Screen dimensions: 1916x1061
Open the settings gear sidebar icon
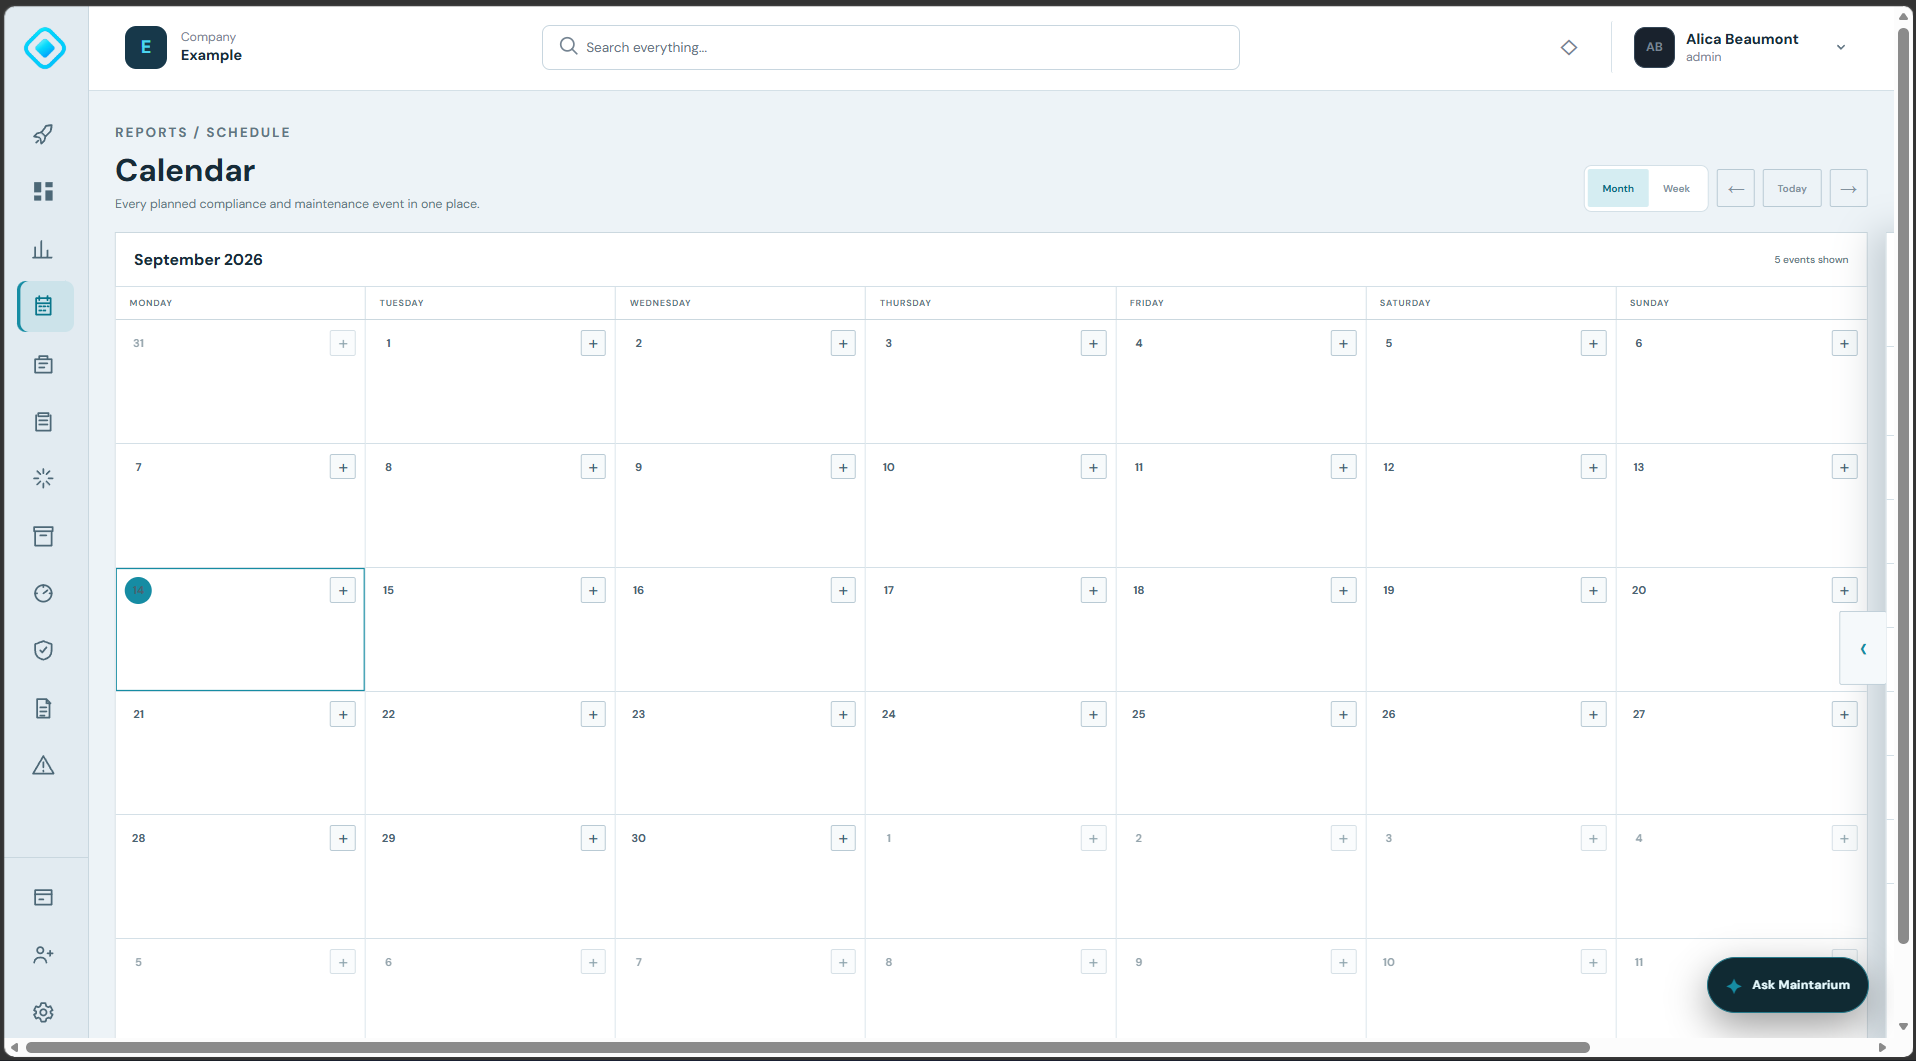[43, 1012]
